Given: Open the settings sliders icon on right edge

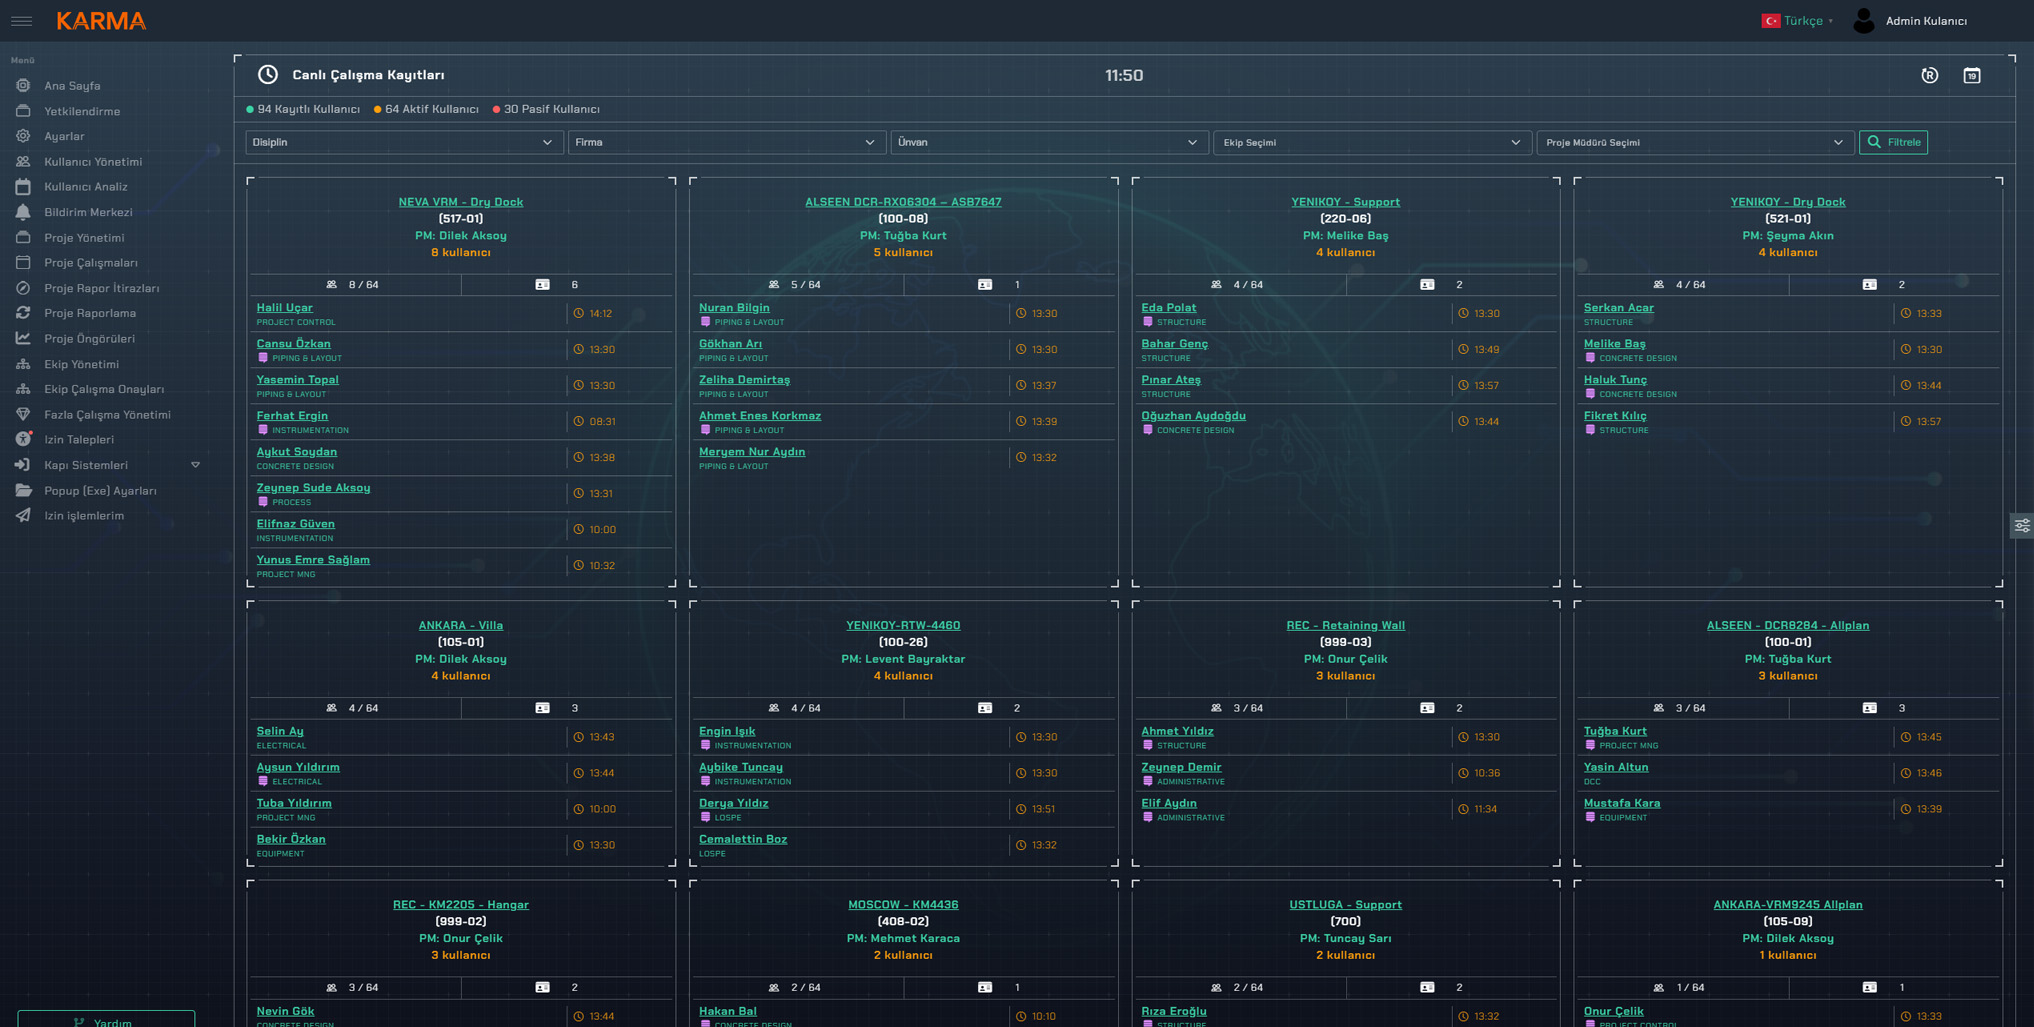Looking at the screenshot, I should pyautogui.click(x=2021, y=526).
